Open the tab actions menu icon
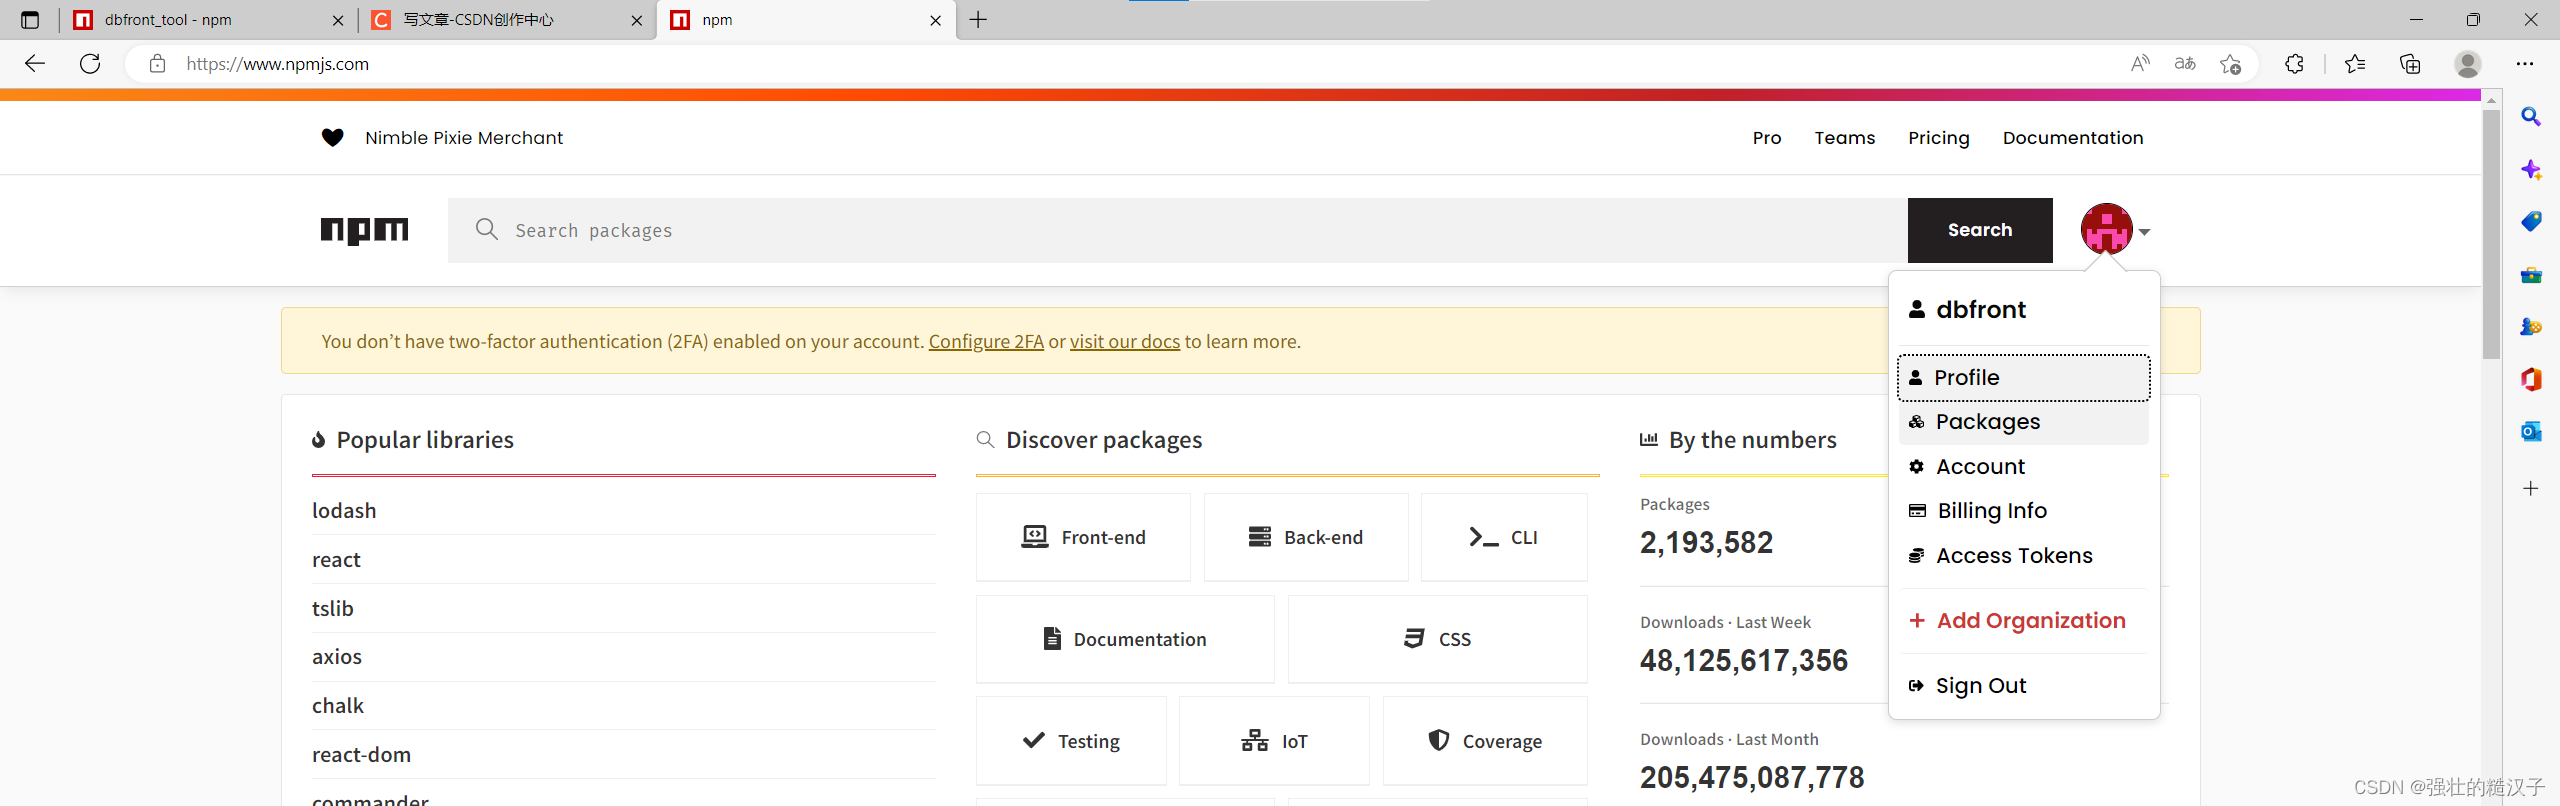Viewport: 2560px width, 806px height. (30, 20)
